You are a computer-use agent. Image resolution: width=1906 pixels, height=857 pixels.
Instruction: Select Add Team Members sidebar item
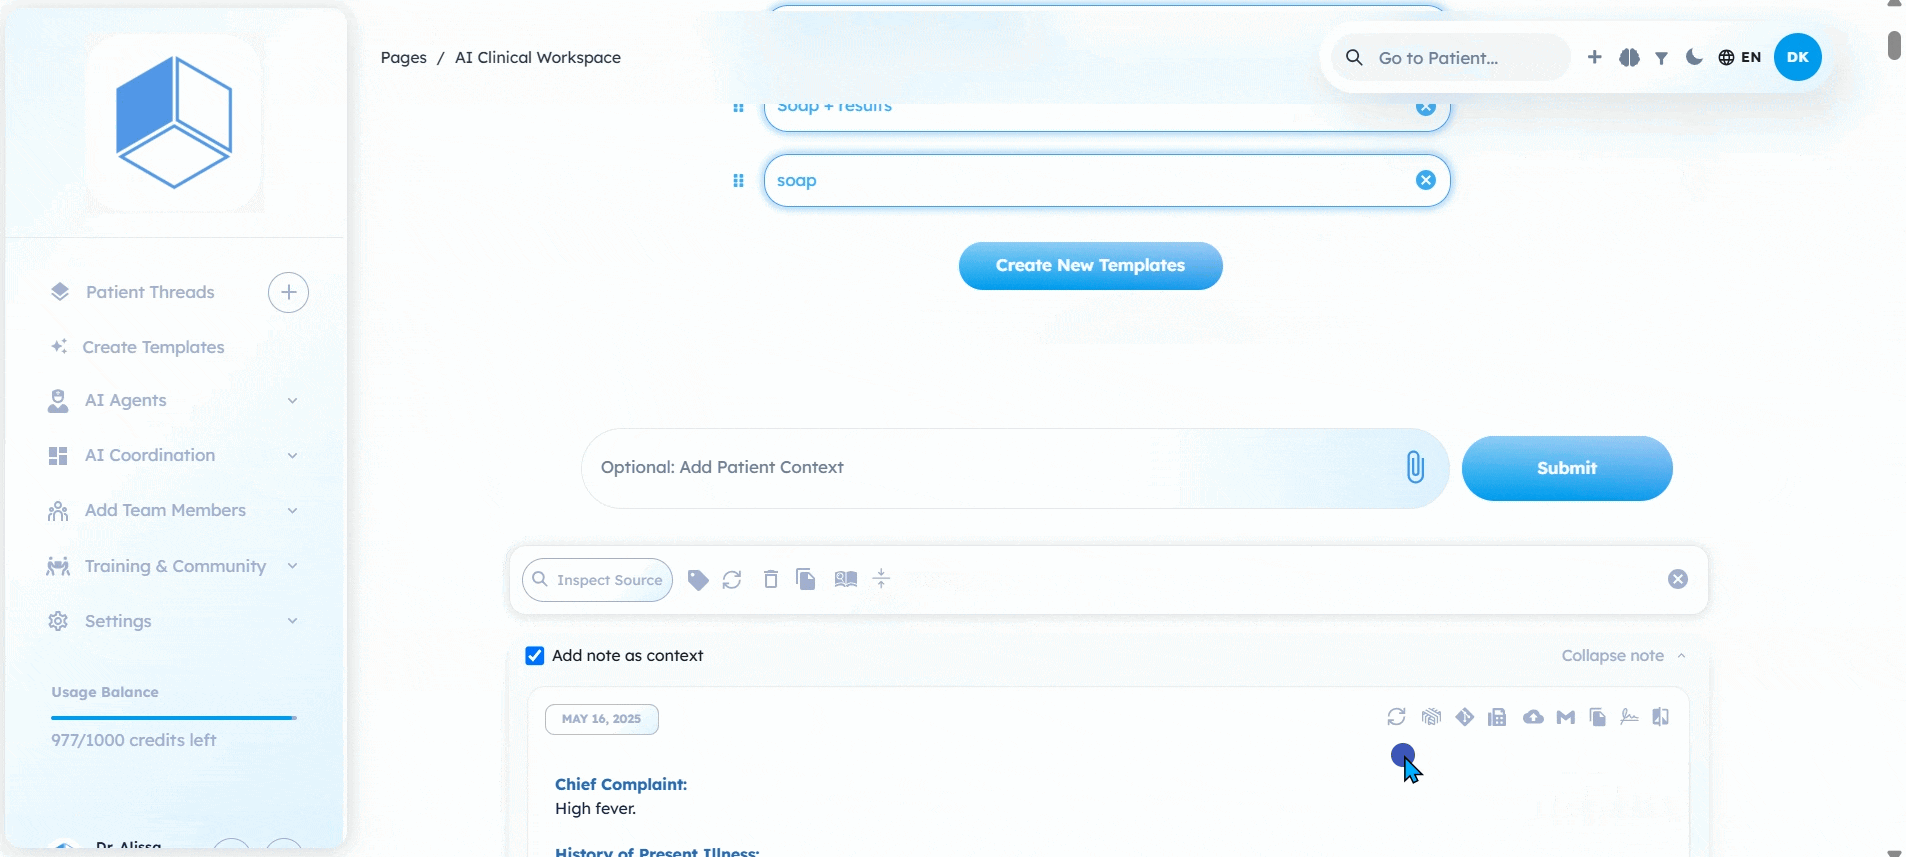pyautogui.click(x=165, y=510)
